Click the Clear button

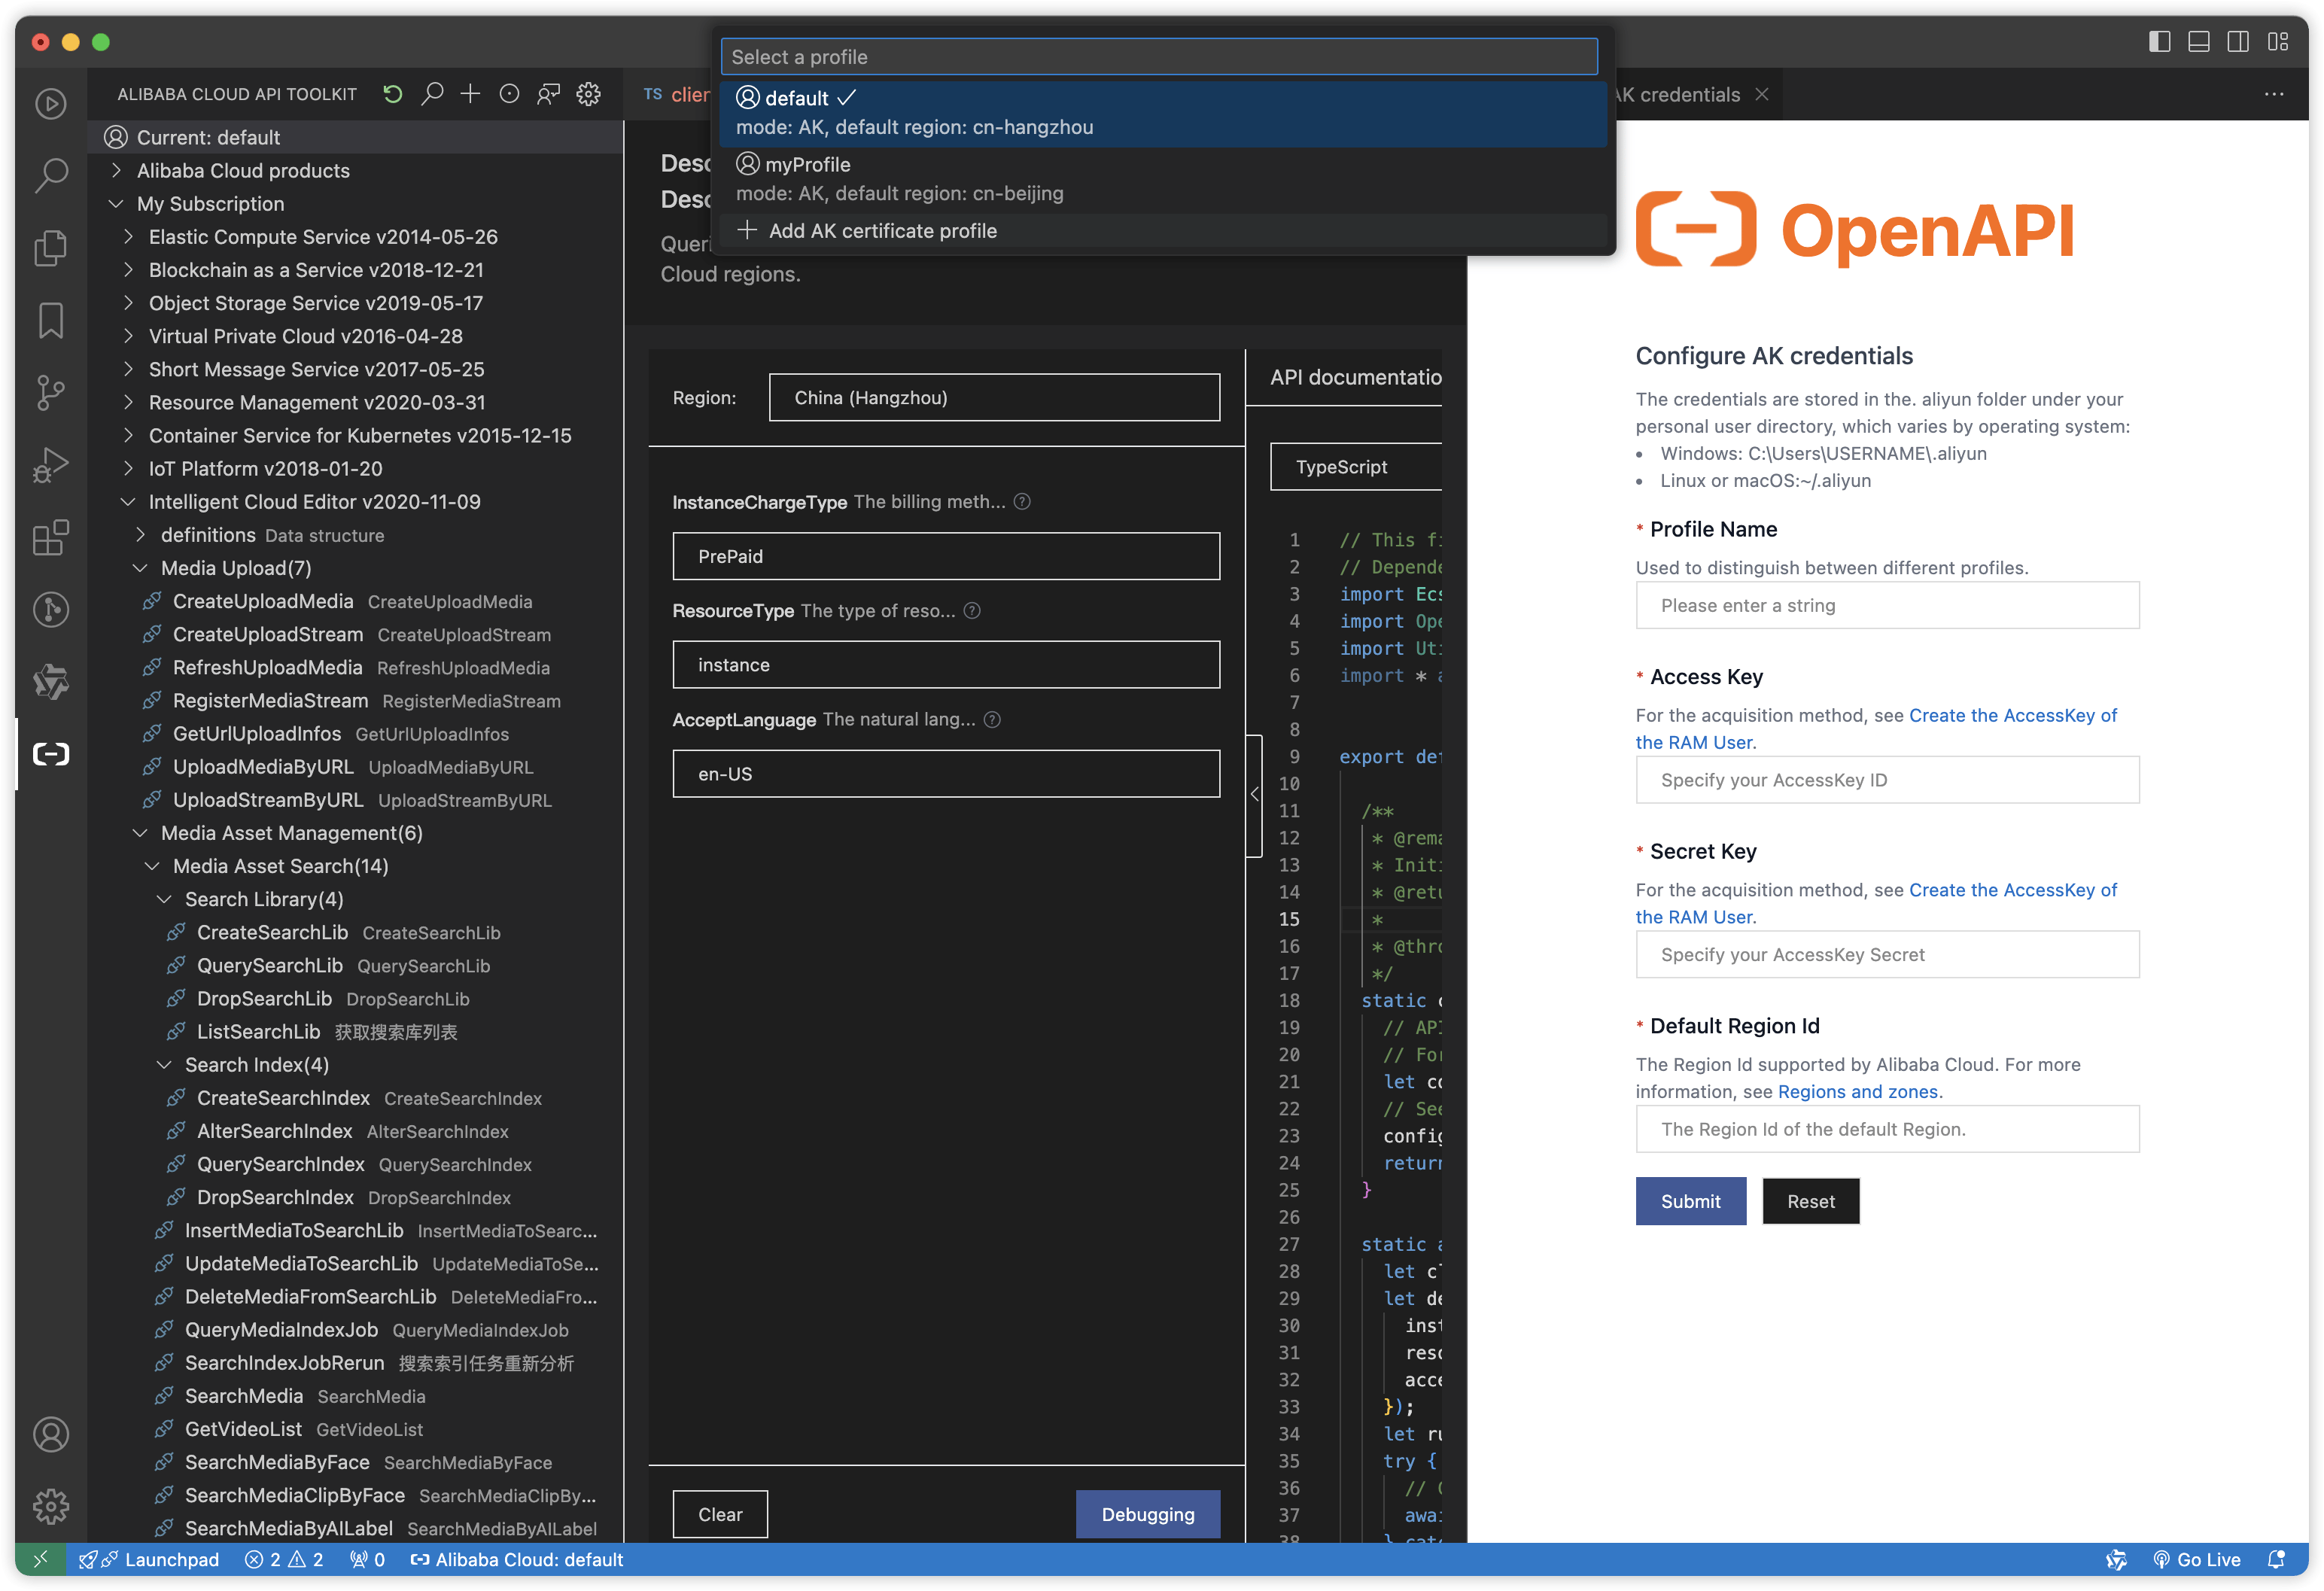(720, 1514)
